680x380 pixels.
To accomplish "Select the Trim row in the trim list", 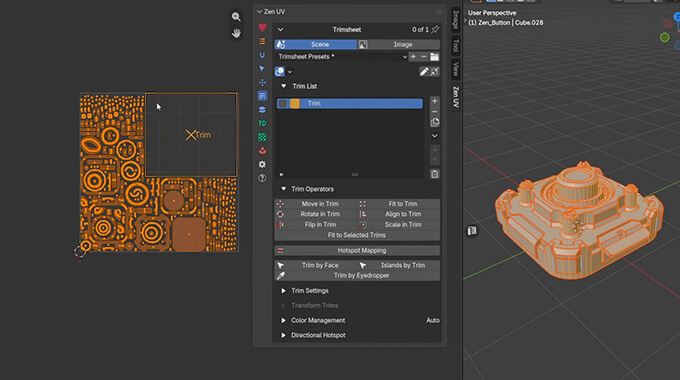I will 350,103.
